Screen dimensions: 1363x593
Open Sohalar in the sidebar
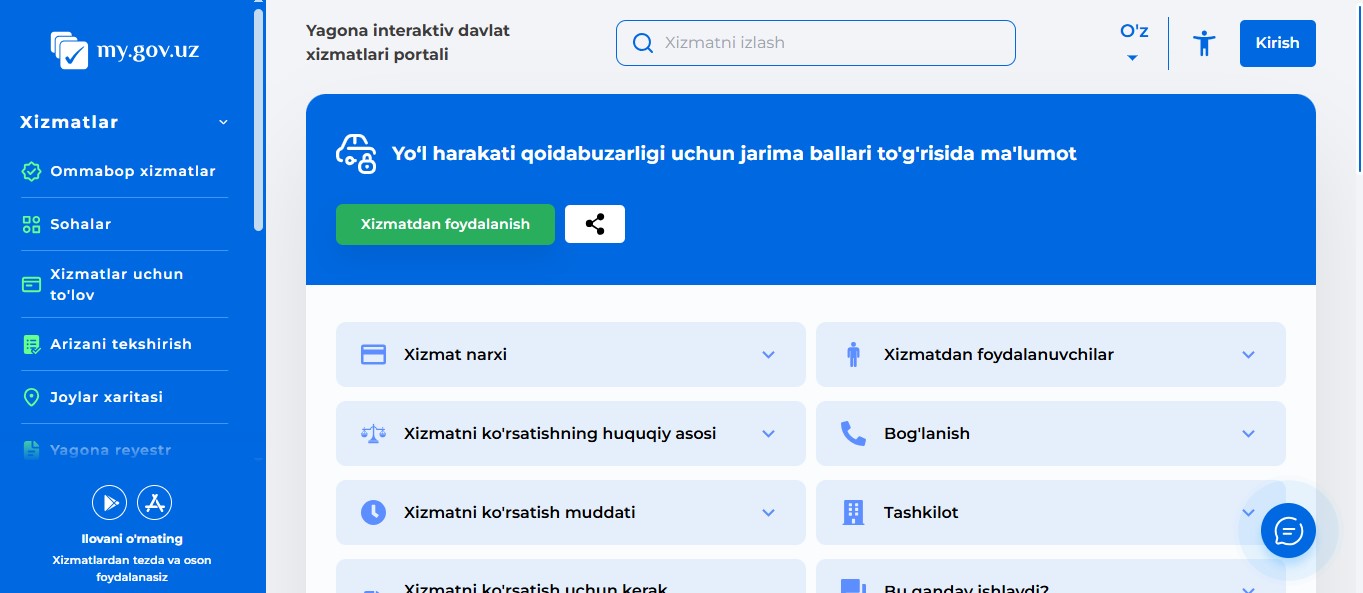coord(81,224)
